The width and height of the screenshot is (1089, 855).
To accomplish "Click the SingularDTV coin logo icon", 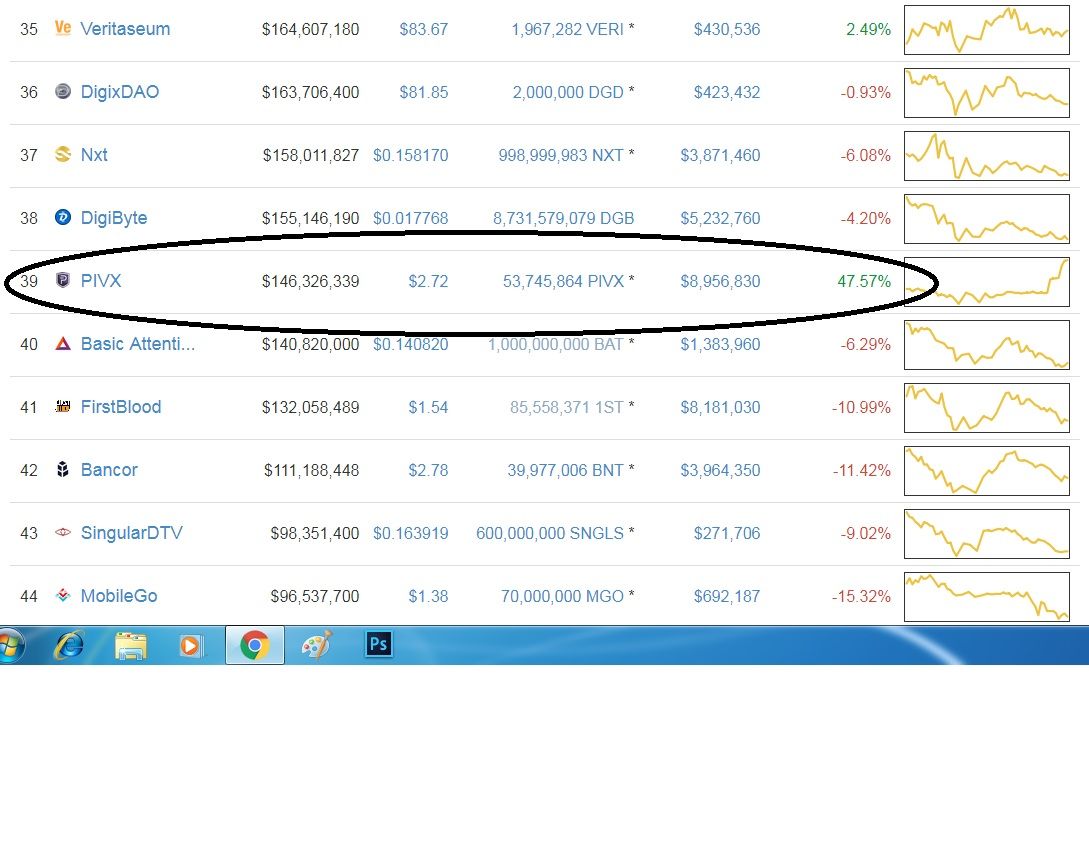I will [x=63, y=532].
